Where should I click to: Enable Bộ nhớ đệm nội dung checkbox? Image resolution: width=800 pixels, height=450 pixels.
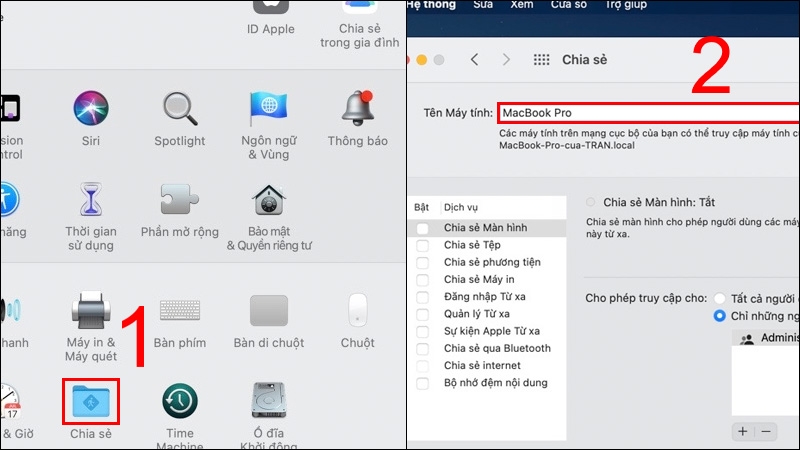[422, 383]
